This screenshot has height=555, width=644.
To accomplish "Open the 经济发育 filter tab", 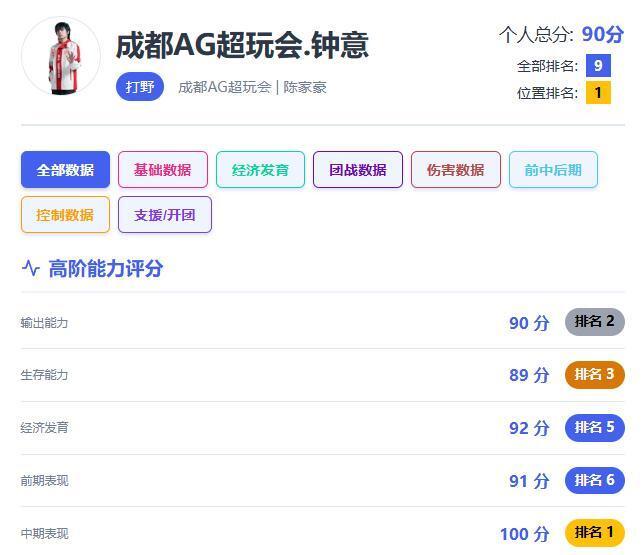I will [x=260, y=170].
